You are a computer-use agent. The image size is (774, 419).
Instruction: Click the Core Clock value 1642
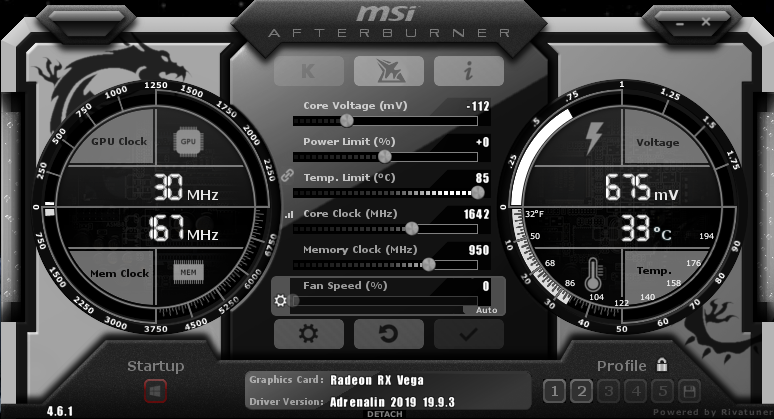[x=476, y=214]
